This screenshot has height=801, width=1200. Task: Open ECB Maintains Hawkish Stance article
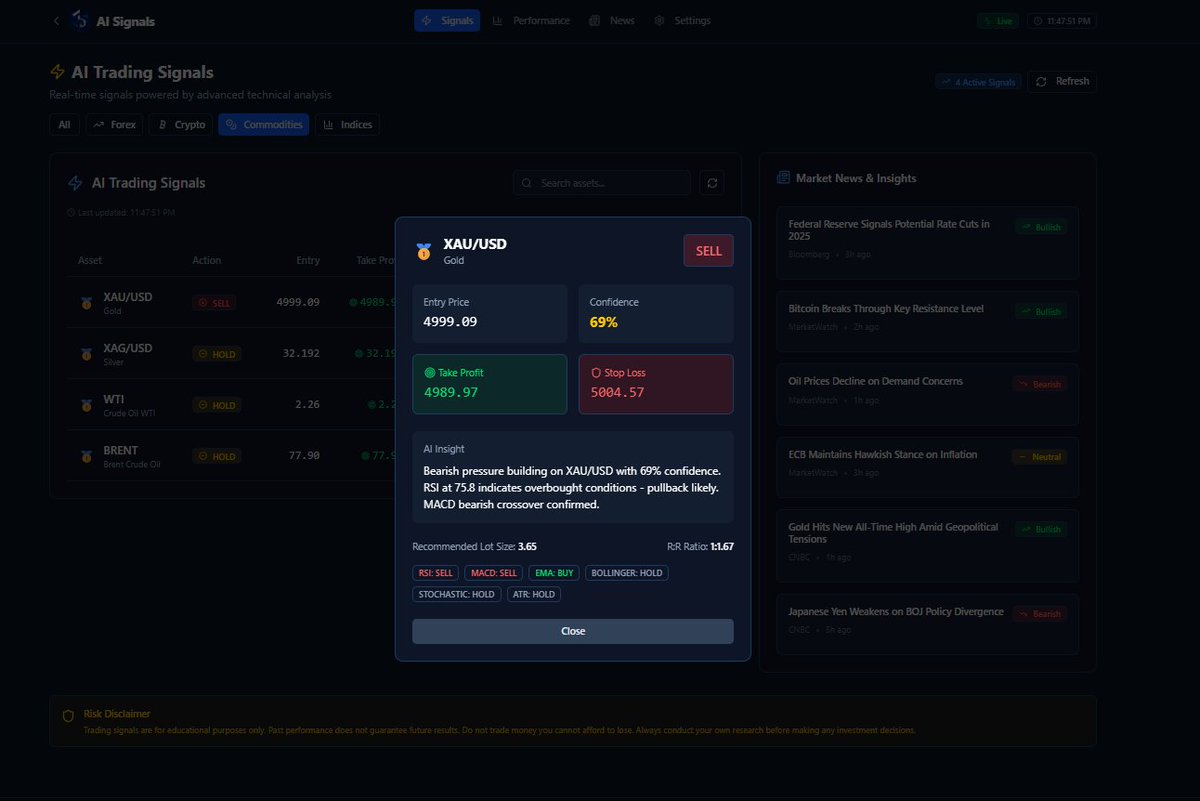pos(928,467)
